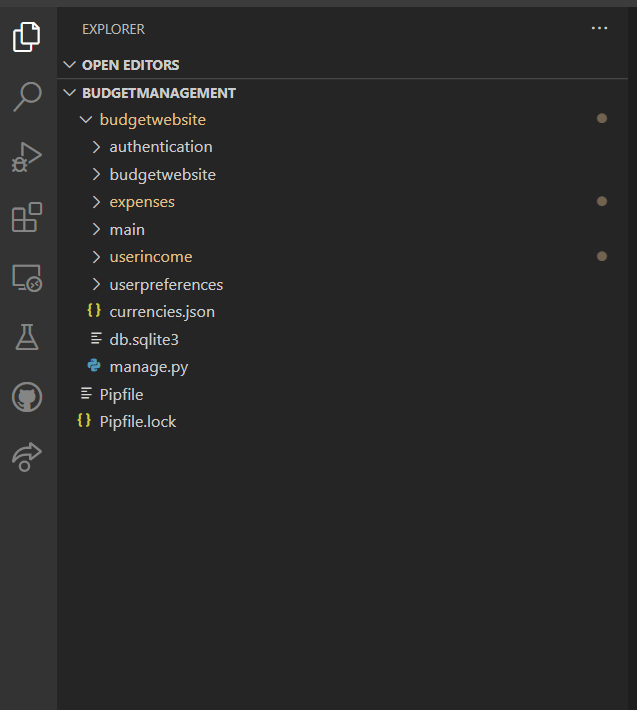The image size is (637, 710).
Task: Click the Pipfile lines icon
Action: click(86, 393)
